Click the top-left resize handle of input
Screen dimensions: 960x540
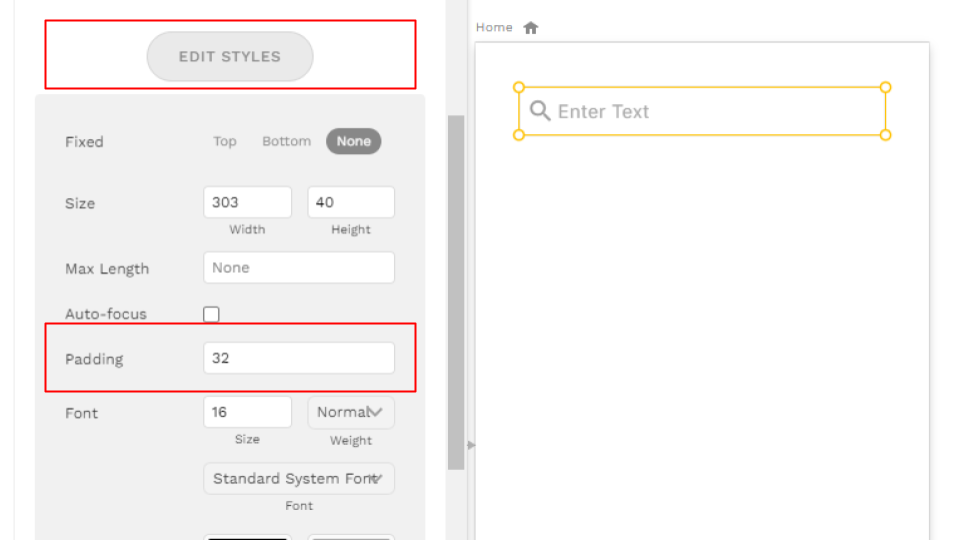pyautogui.click(x=519, y=88)
